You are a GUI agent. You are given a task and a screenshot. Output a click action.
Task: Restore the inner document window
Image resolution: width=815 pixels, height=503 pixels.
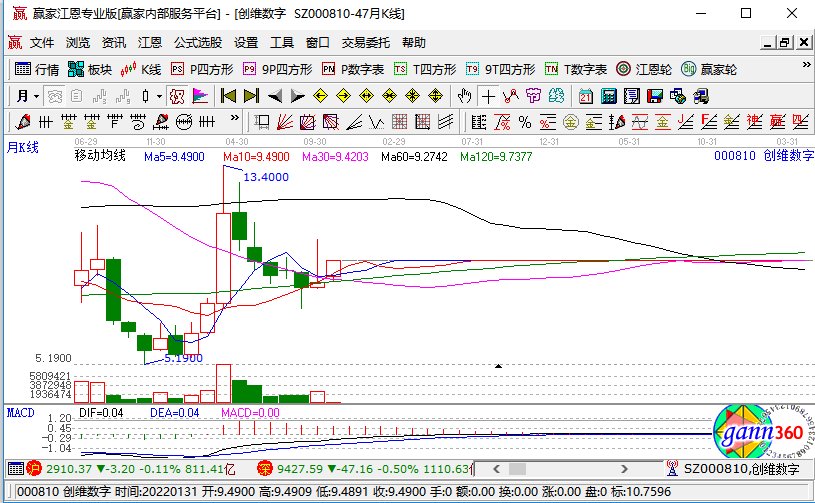tap(785, 43)
